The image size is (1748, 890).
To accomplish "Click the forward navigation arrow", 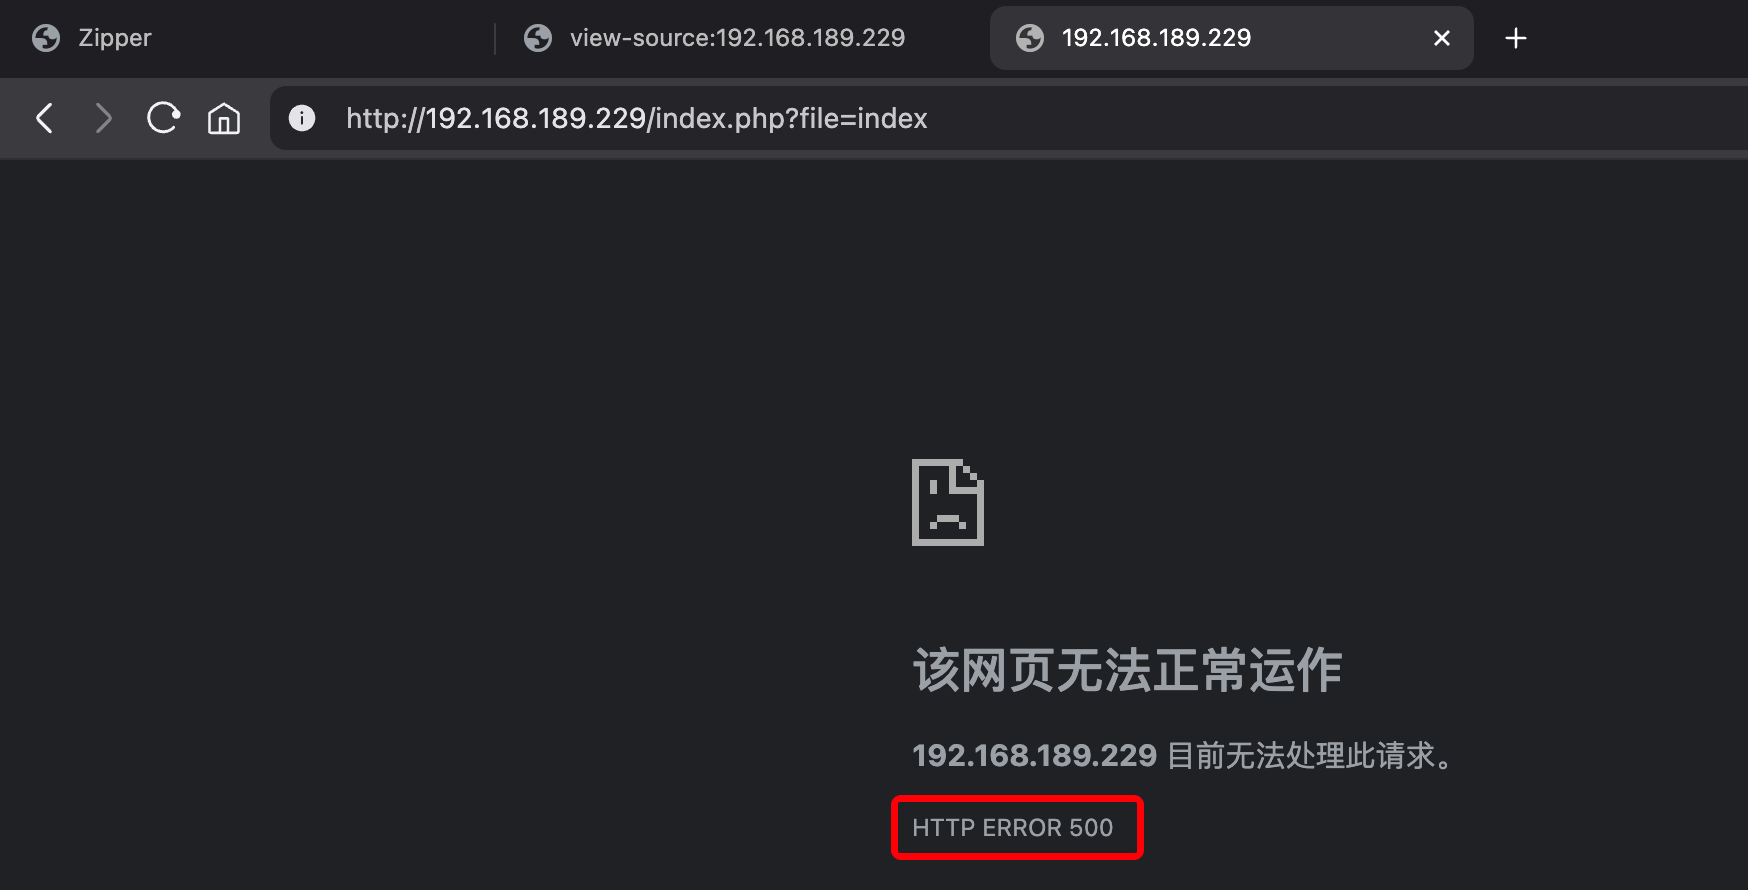I will [x=103, y=118].
